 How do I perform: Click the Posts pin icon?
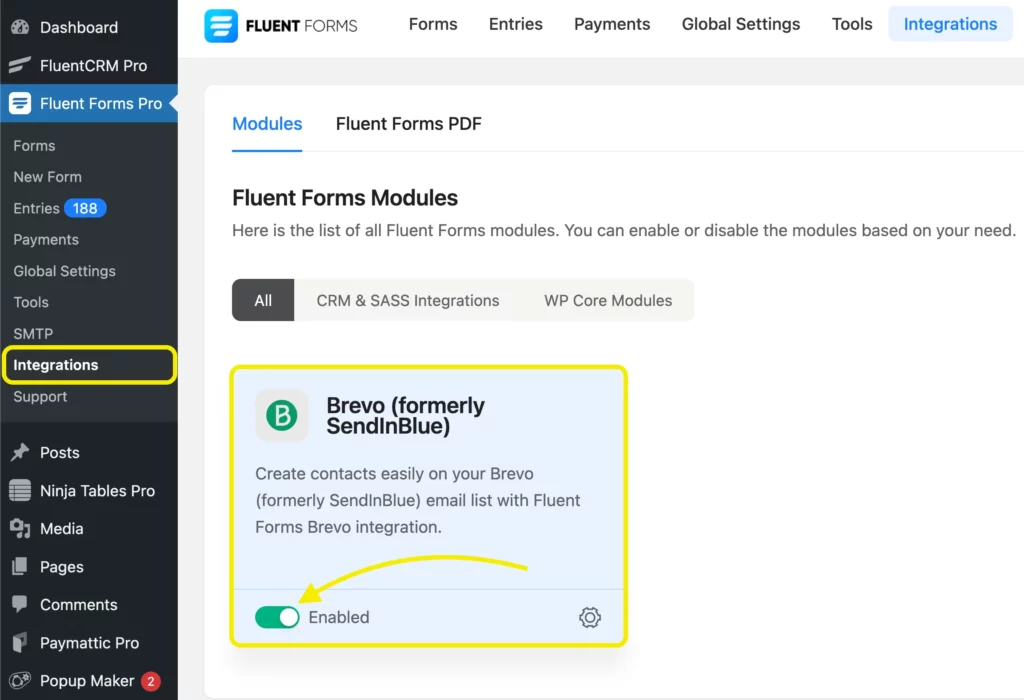pos(20,452)
